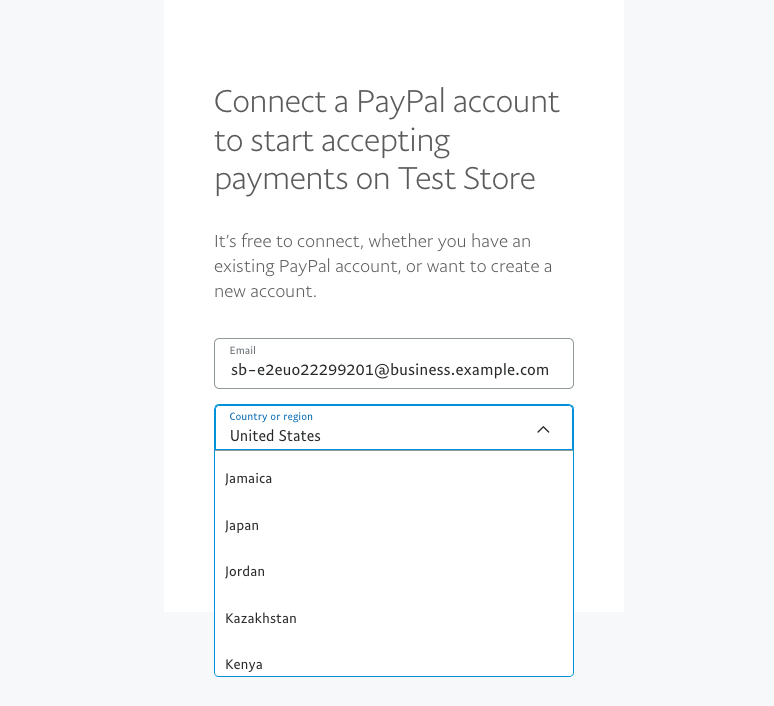Click gray page background left of card

tap(80, 350)
